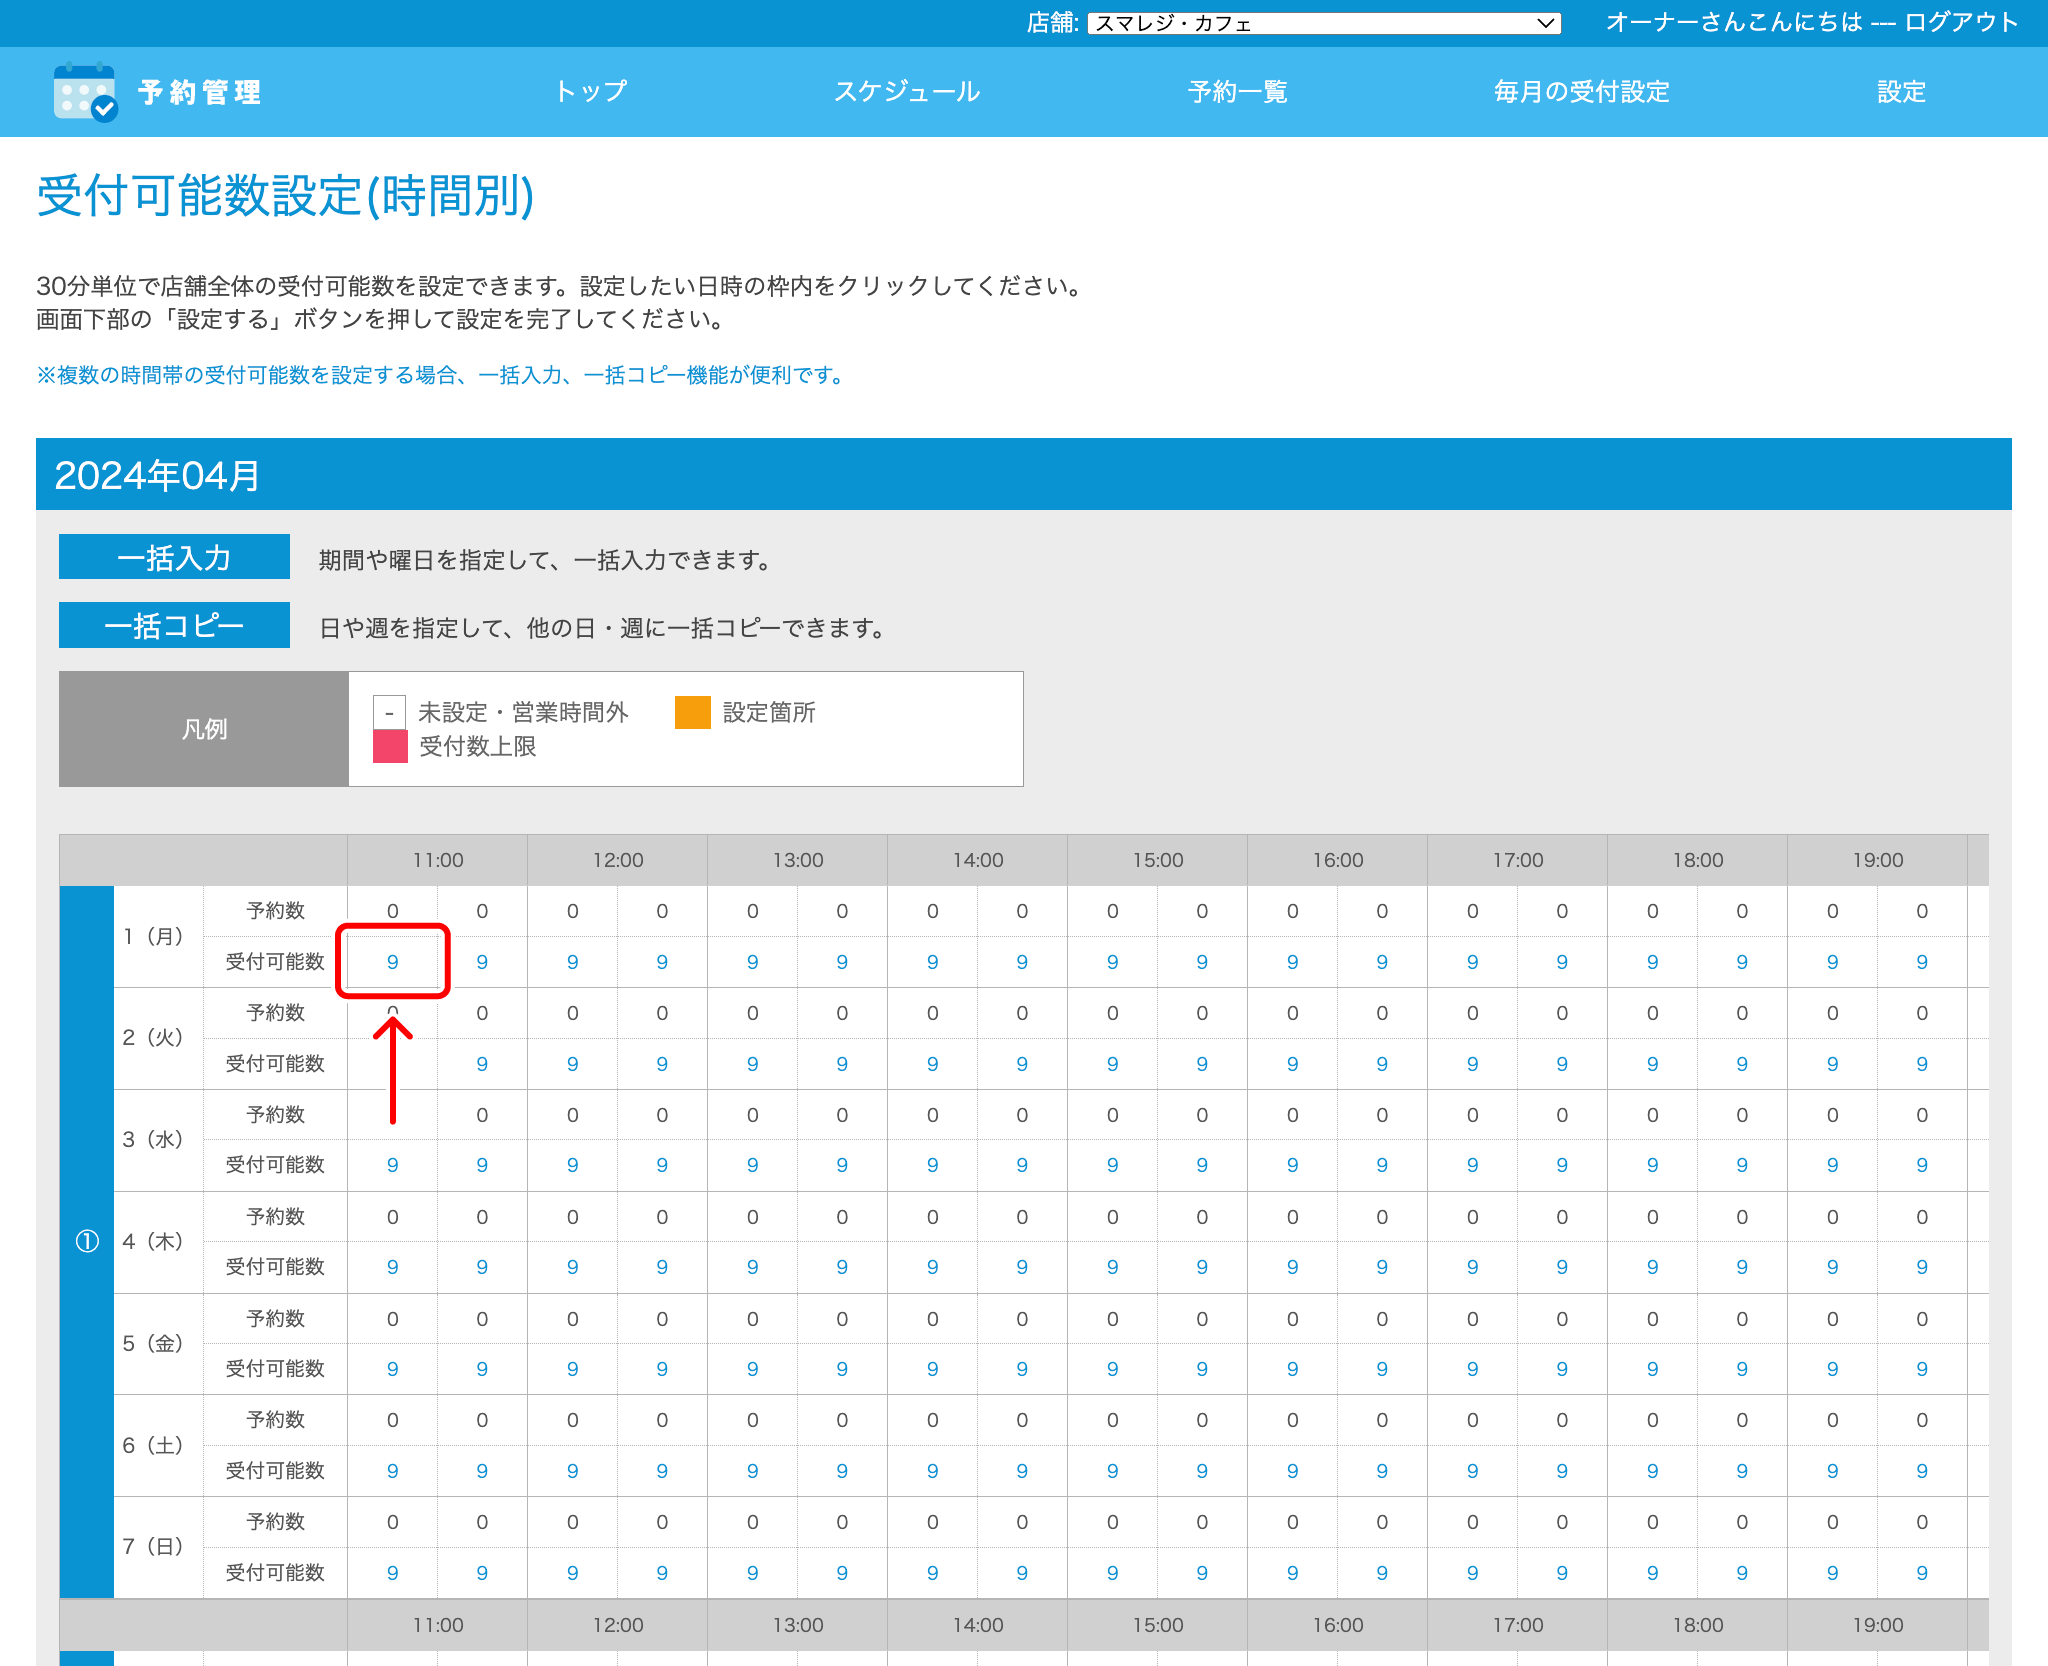Click the week ① marker in sidebar

tap(87, 1241)
